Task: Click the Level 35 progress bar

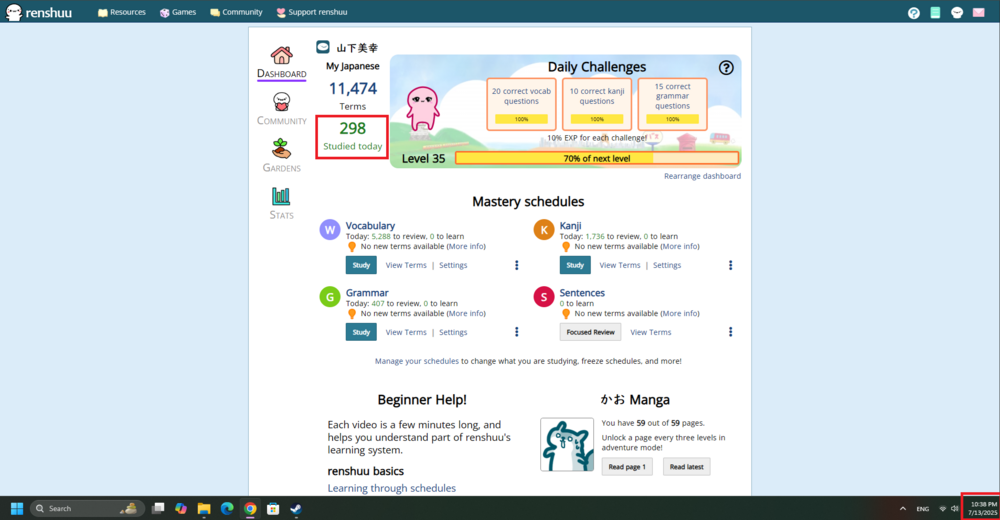Action: (597, 158)
